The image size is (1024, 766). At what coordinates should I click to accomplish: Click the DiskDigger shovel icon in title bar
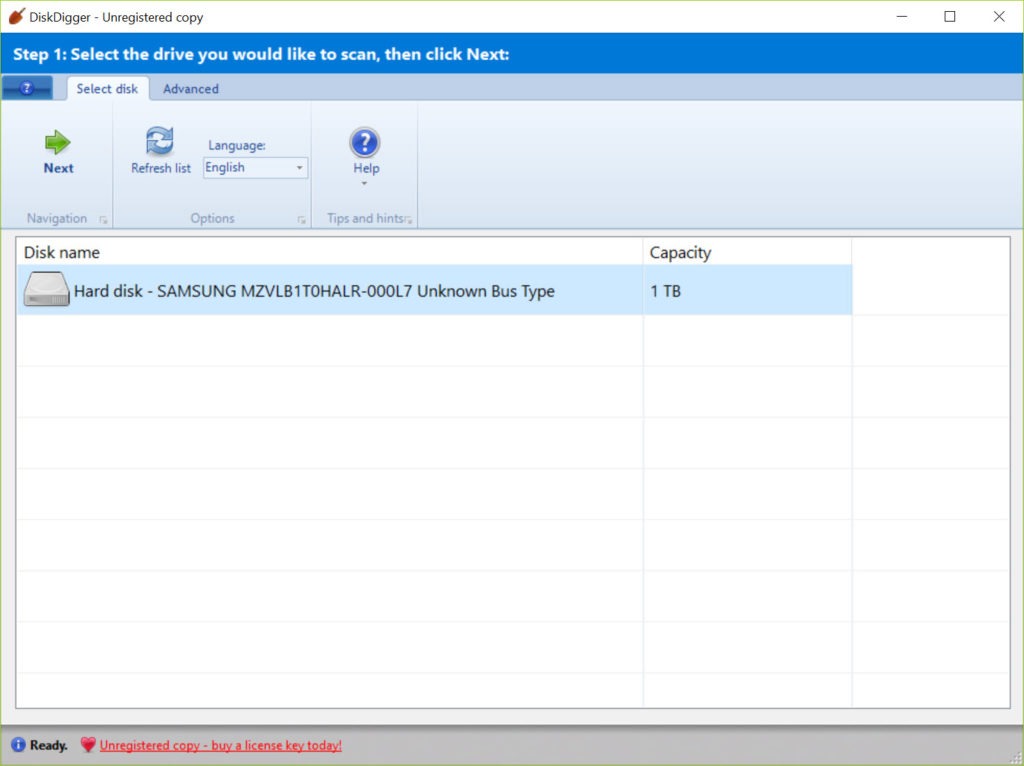(x=16, y=17)
